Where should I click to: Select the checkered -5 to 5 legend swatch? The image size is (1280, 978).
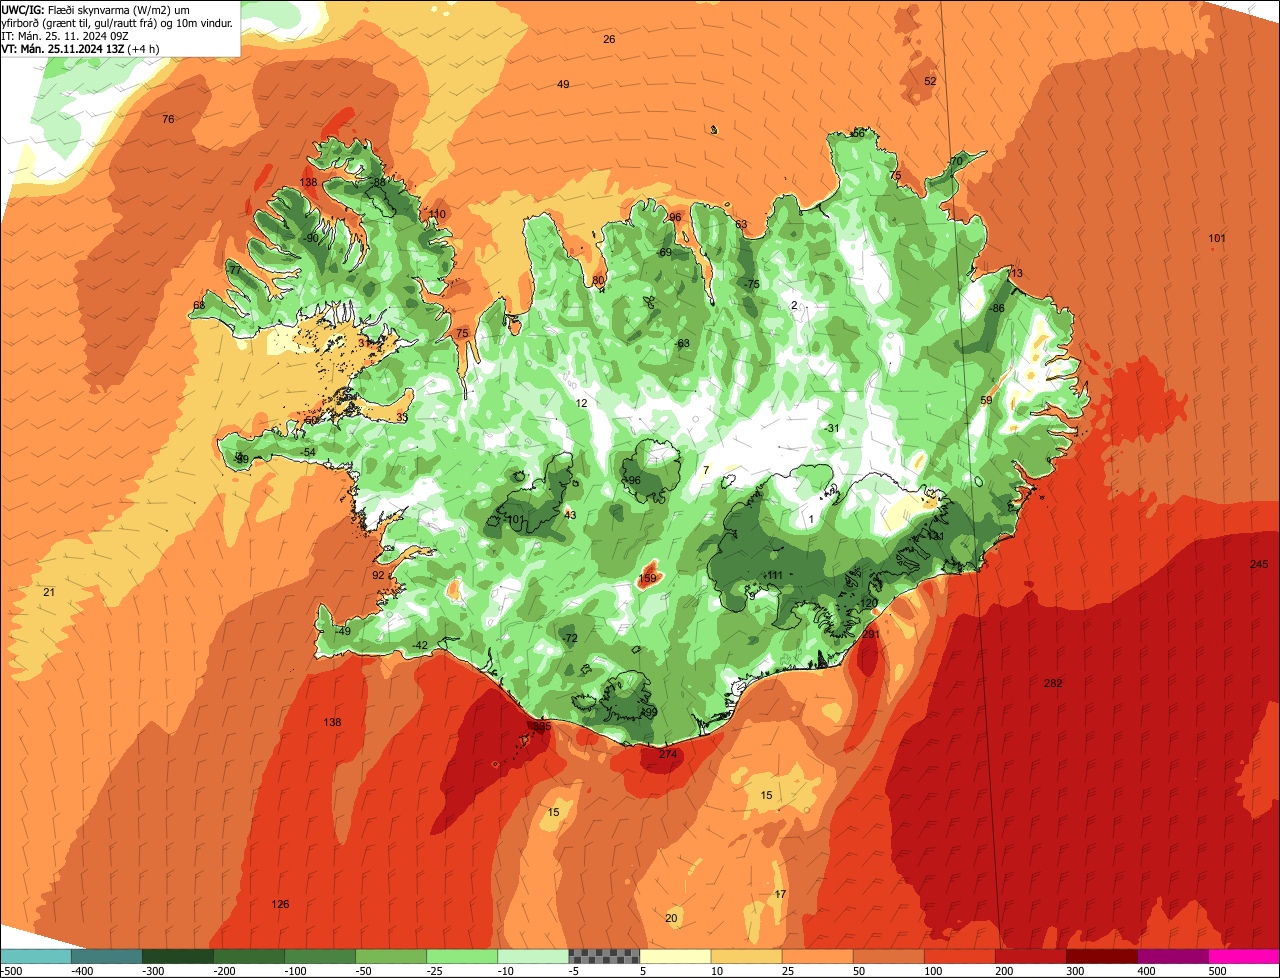coord(604,956)
